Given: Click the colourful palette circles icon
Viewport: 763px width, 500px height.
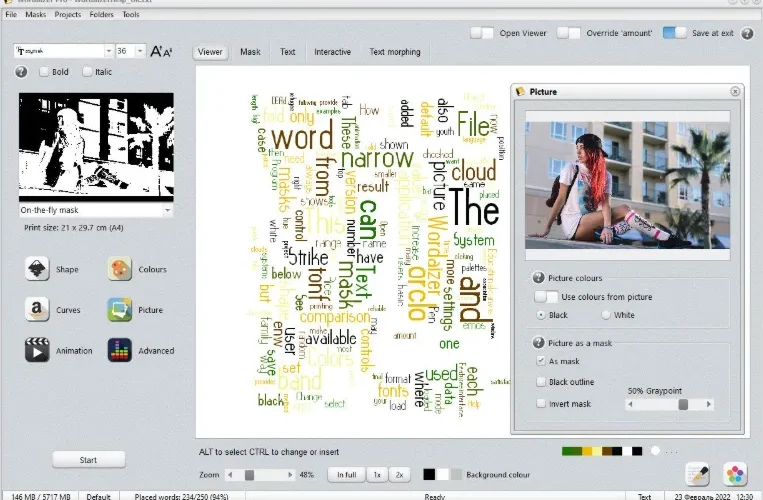Looking at the screenshot, I should [735, 474].
